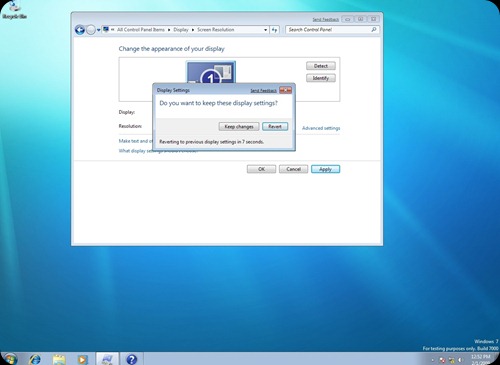The image size is (500, 365).
Task: Show hidden tray icons arrow
Action: (x=433, y=360)
